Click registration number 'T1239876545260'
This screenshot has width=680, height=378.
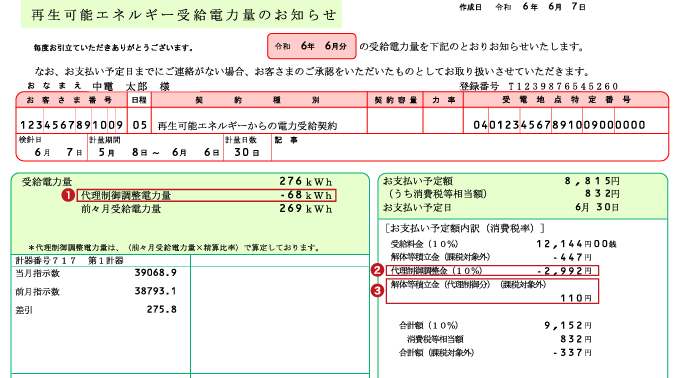point(563,86)
